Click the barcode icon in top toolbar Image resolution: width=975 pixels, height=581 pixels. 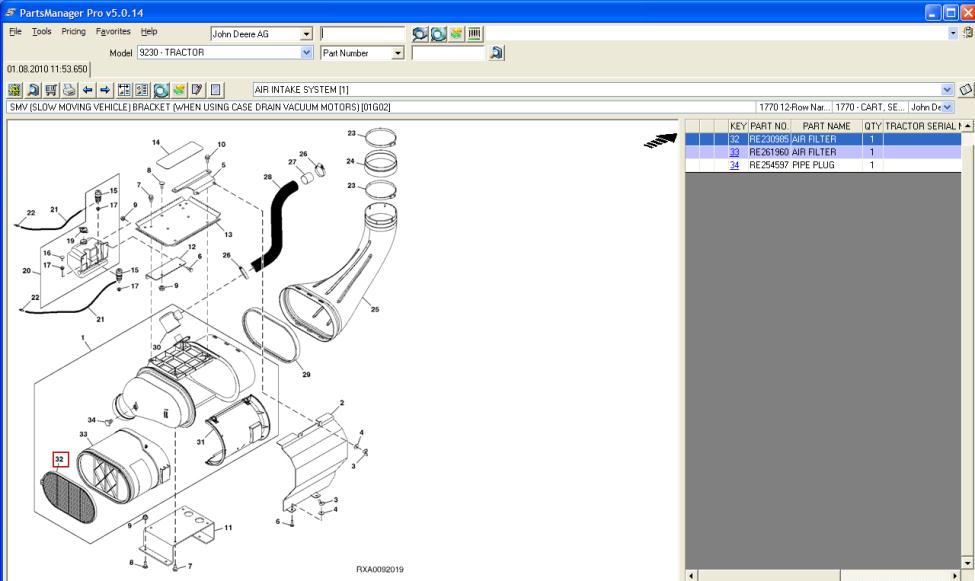coord(474,34)
